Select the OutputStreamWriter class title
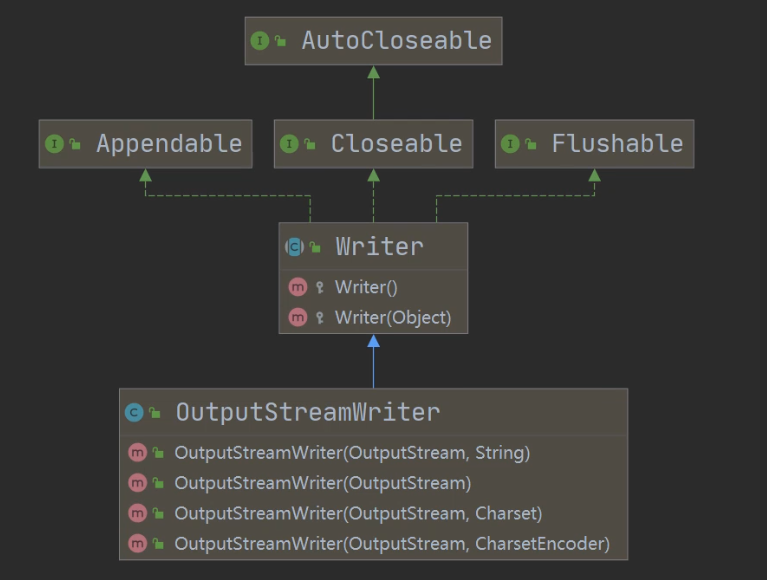Viewport: 767px width, 580px height. (x=307, y=412)
